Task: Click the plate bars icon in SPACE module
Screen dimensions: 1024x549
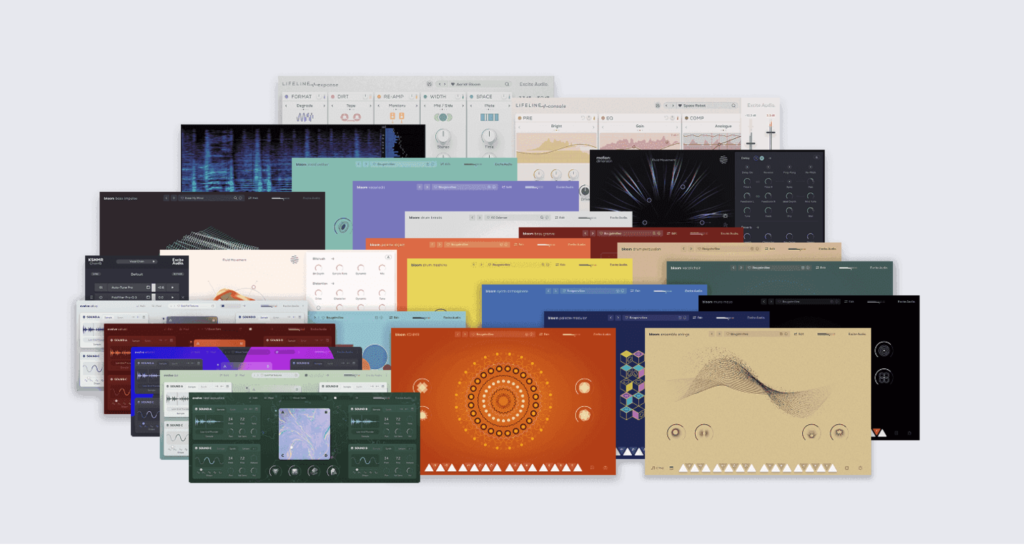Action: click(489, 117)
